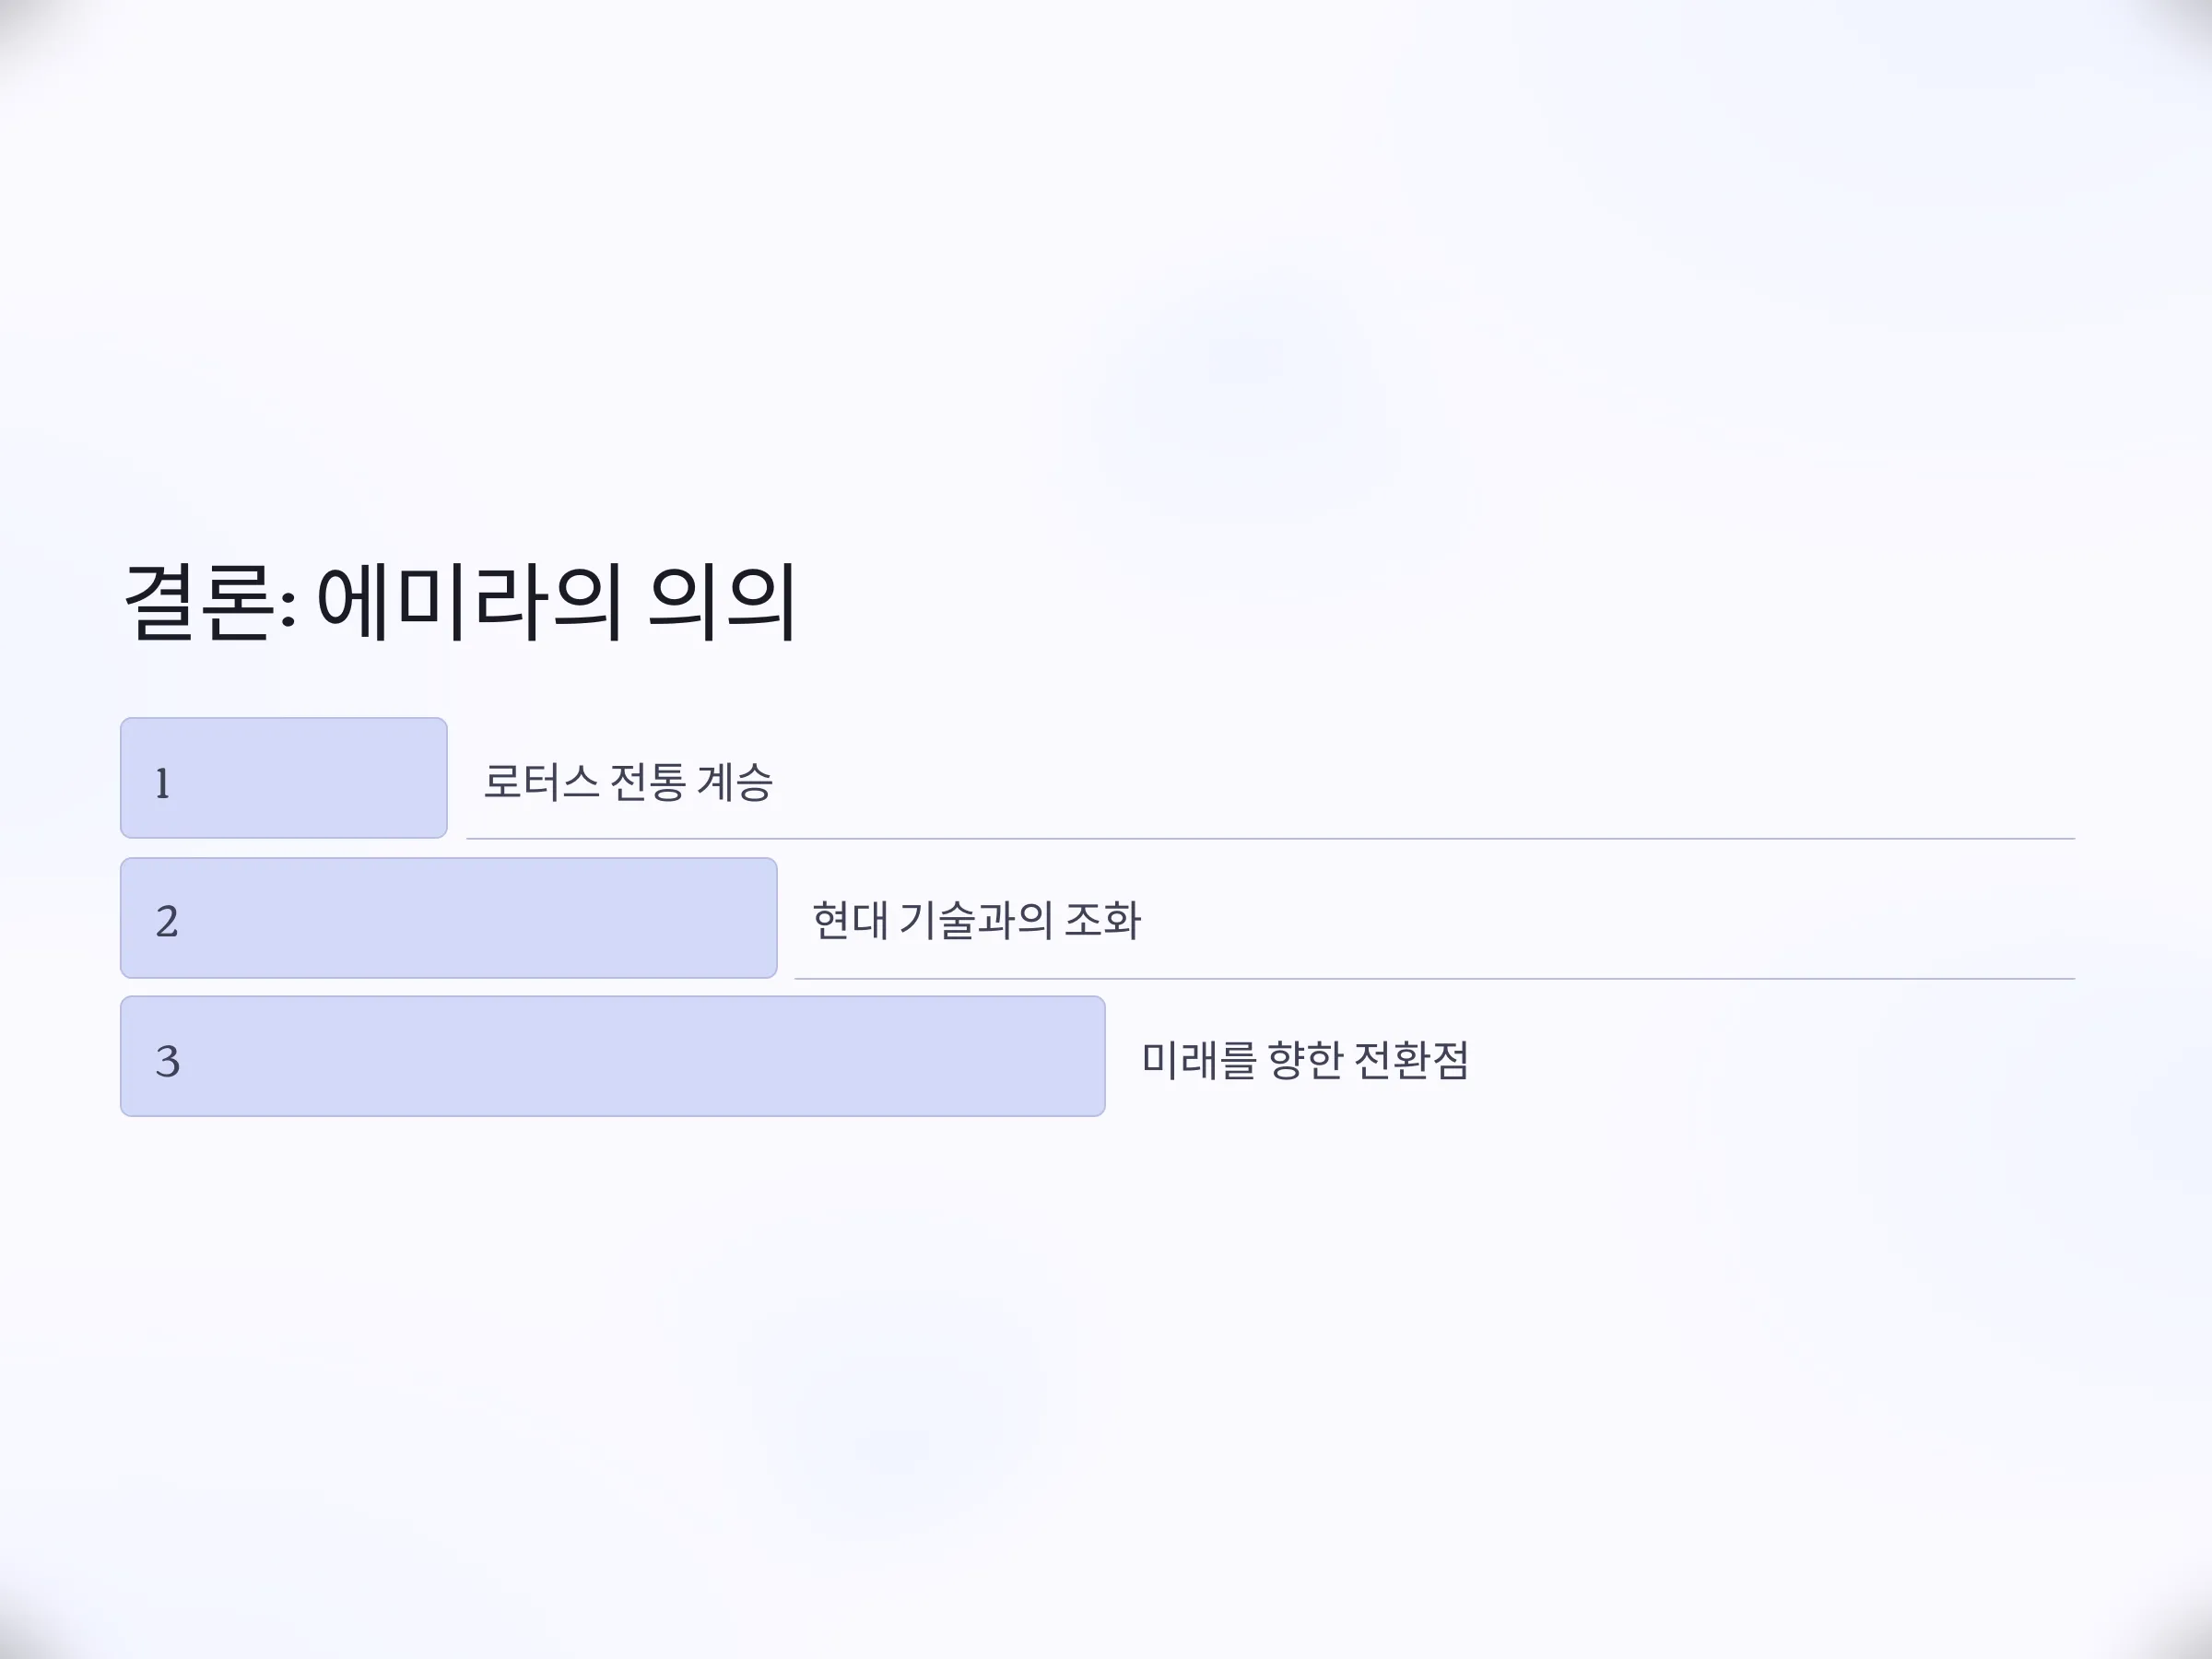Viewport: 2212px width, 1659px height.
Task: Select the text '로터스 전통 계승'
Action: pyautogui.click(x=628, y=782)
